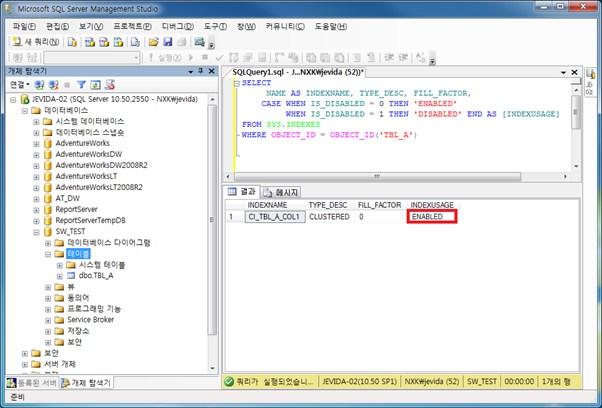Open the Edit (편집) menu

click(x=58, y=26)
